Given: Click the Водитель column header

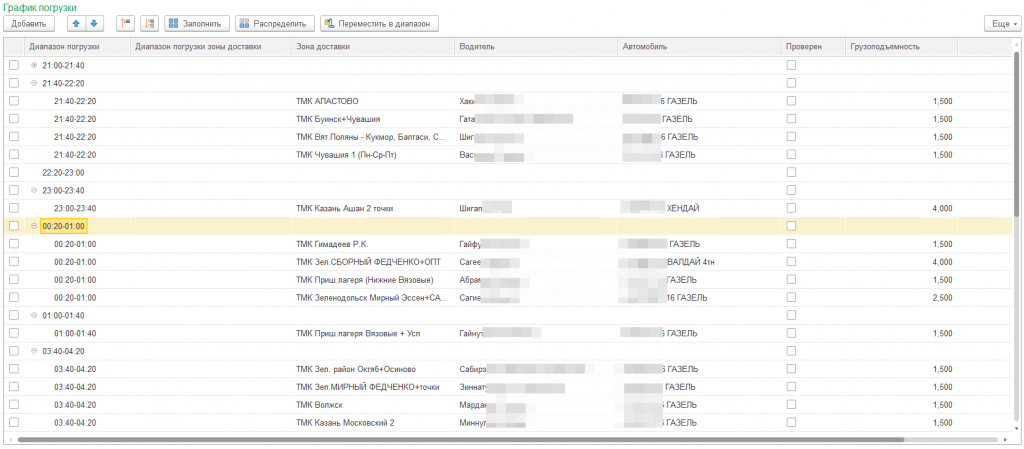Looking at the screenshot, I should (536, 47).
